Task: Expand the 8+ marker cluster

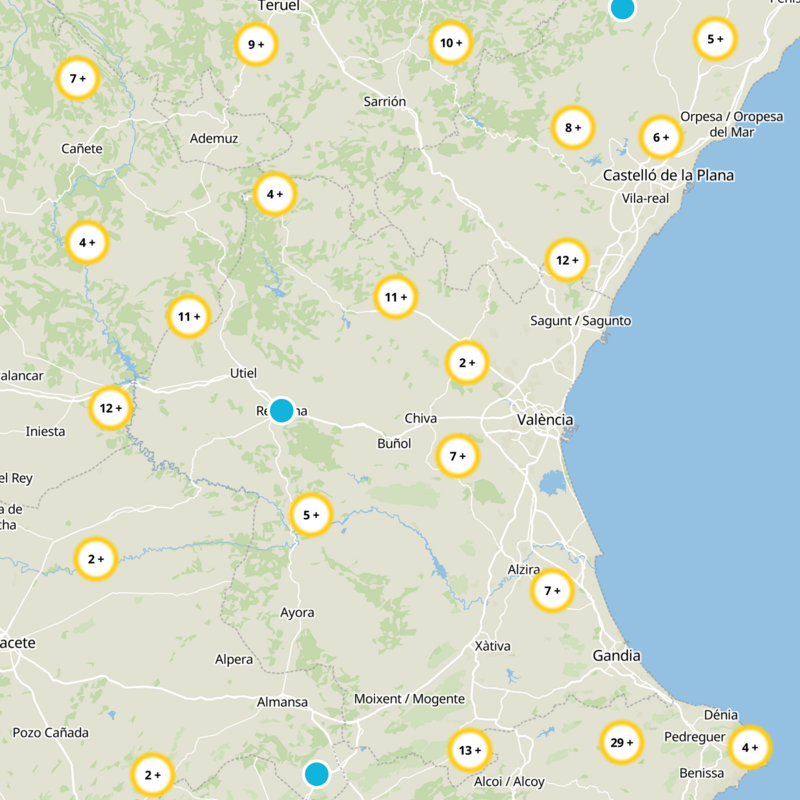Action: click(x=573, y=128)
